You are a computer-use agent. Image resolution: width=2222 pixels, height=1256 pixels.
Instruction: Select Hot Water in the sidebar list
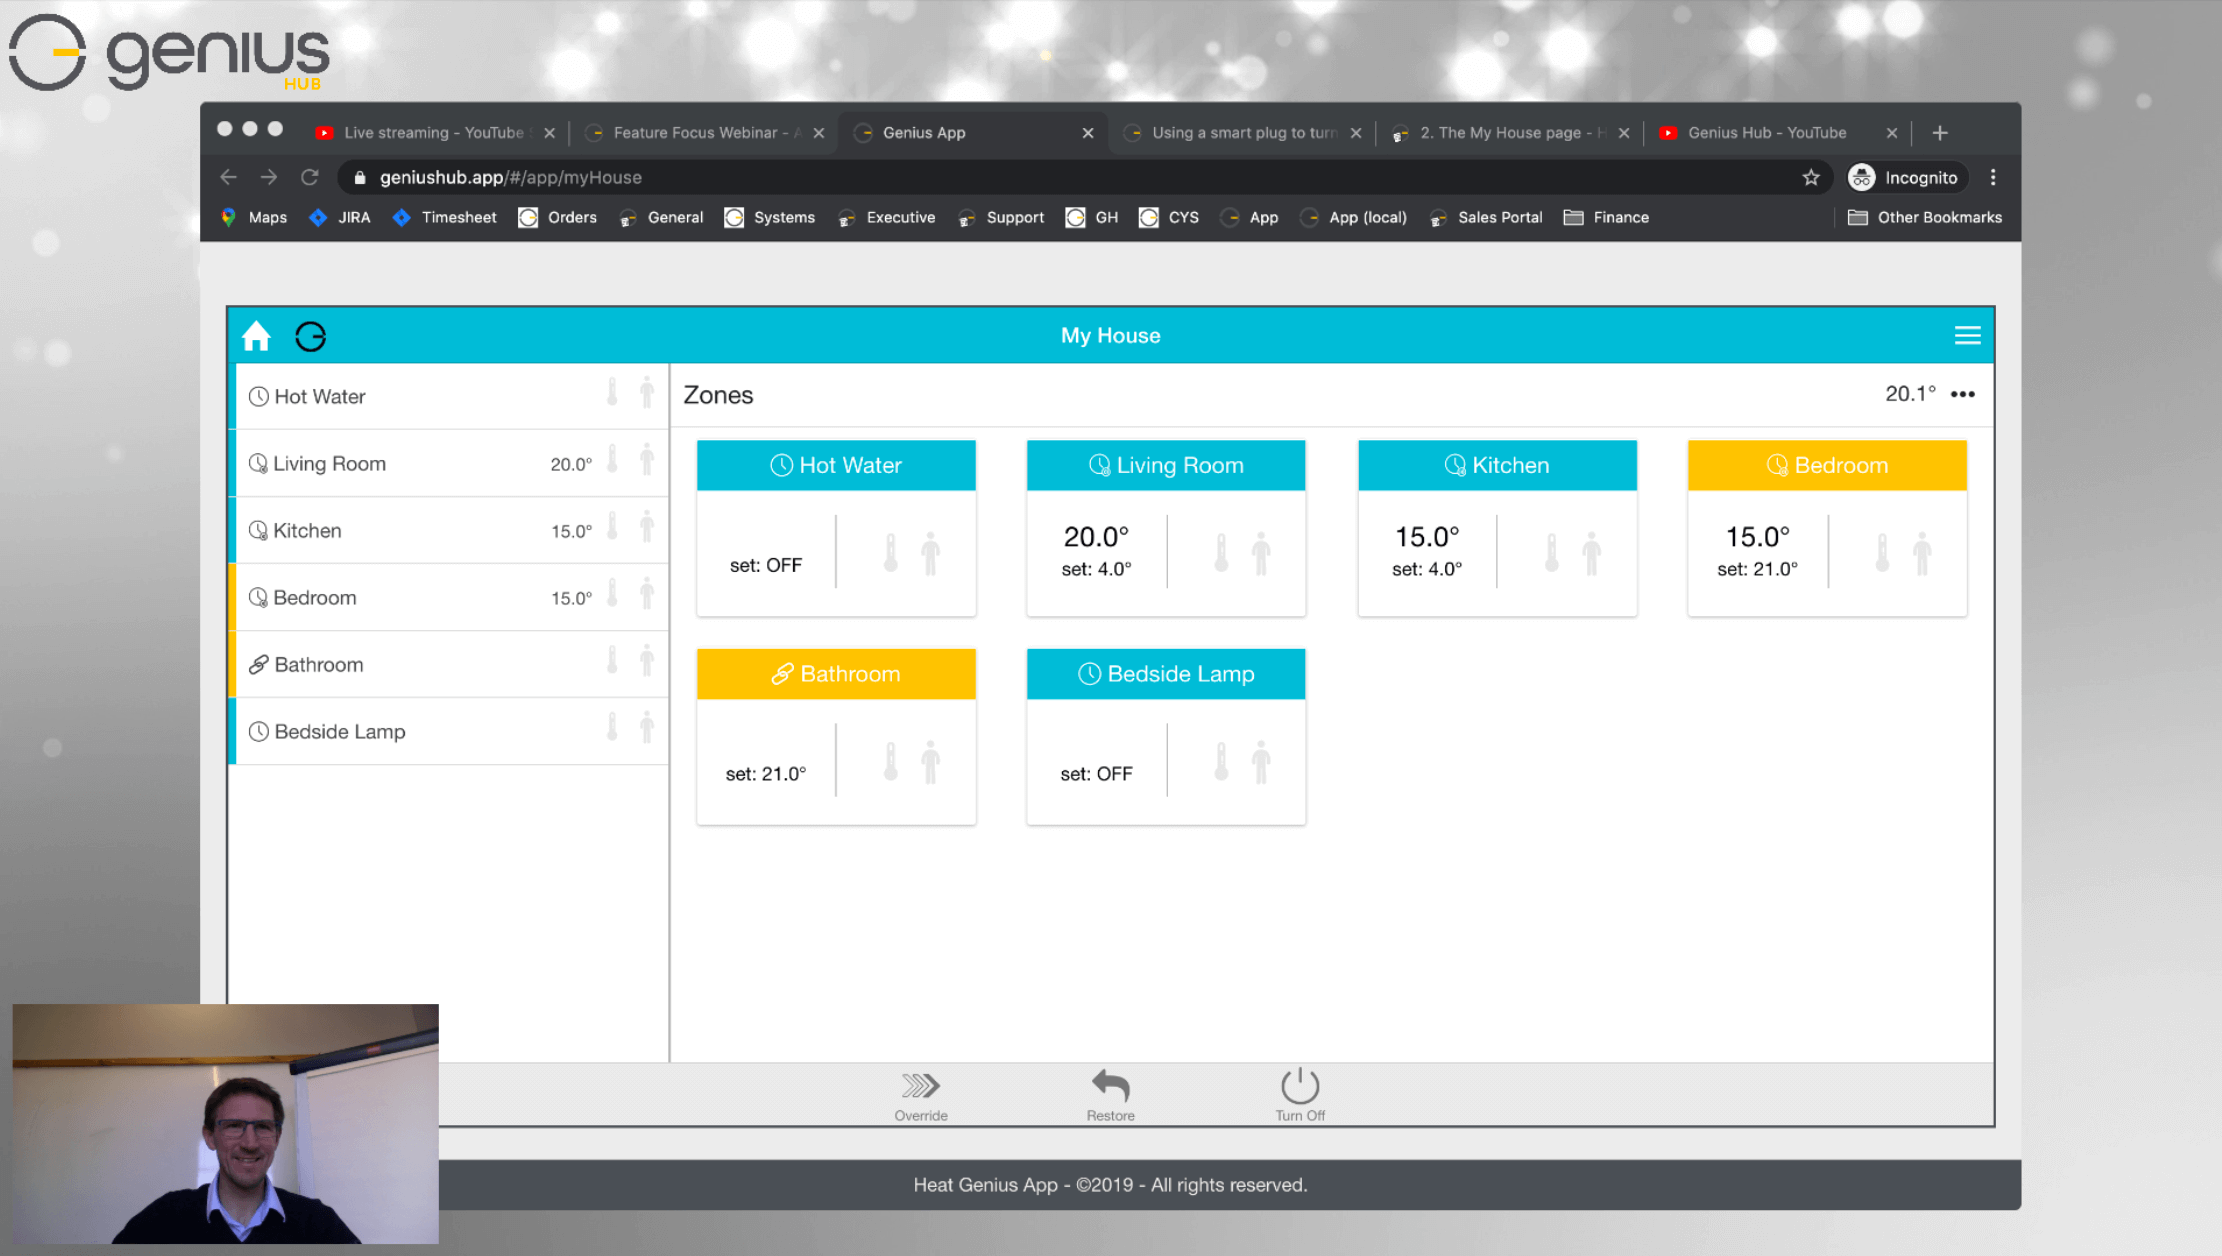pos(320,396)
